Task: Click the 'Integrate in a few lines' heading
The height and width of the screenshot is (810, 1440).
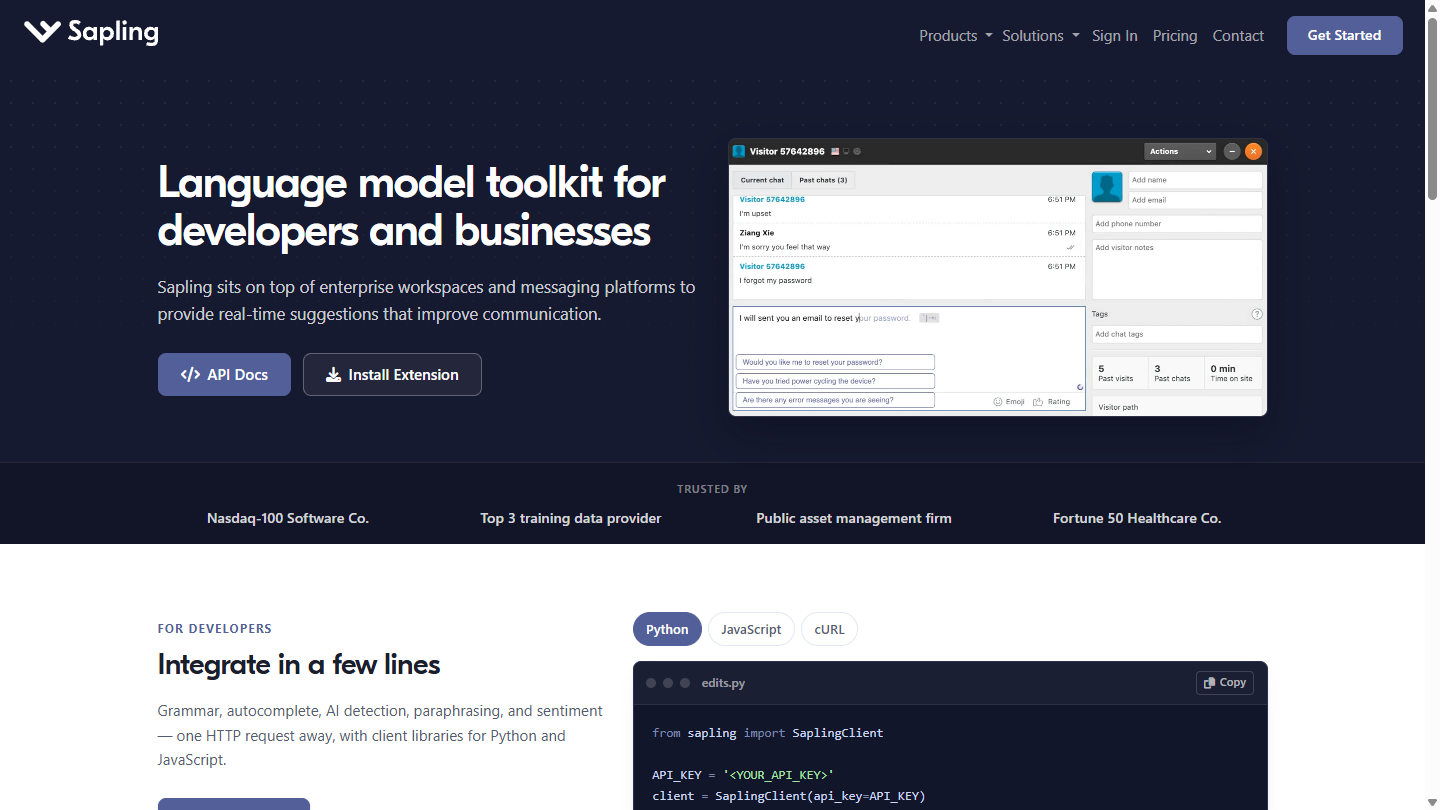Action: click(299, 664)
